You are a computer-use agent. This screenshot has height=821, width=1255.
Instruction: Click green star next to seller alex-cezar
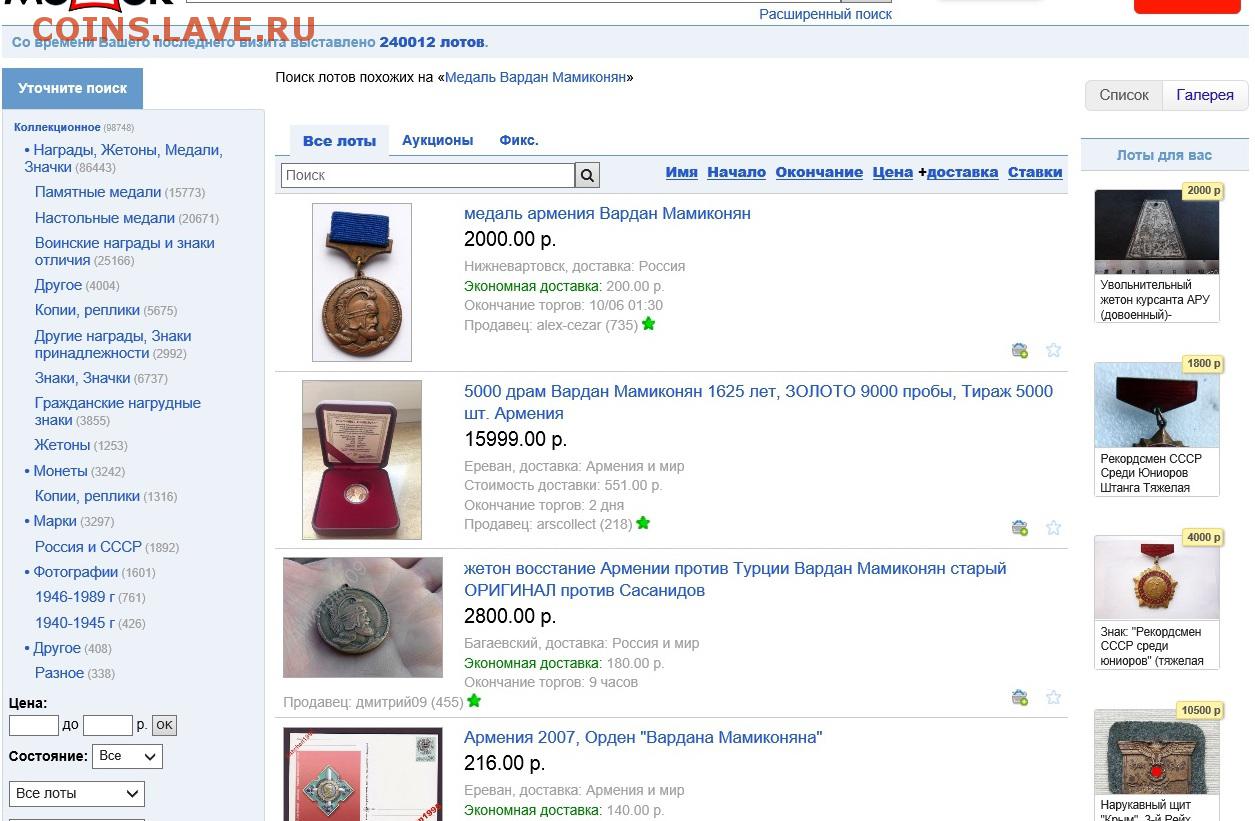click(649, 324)
